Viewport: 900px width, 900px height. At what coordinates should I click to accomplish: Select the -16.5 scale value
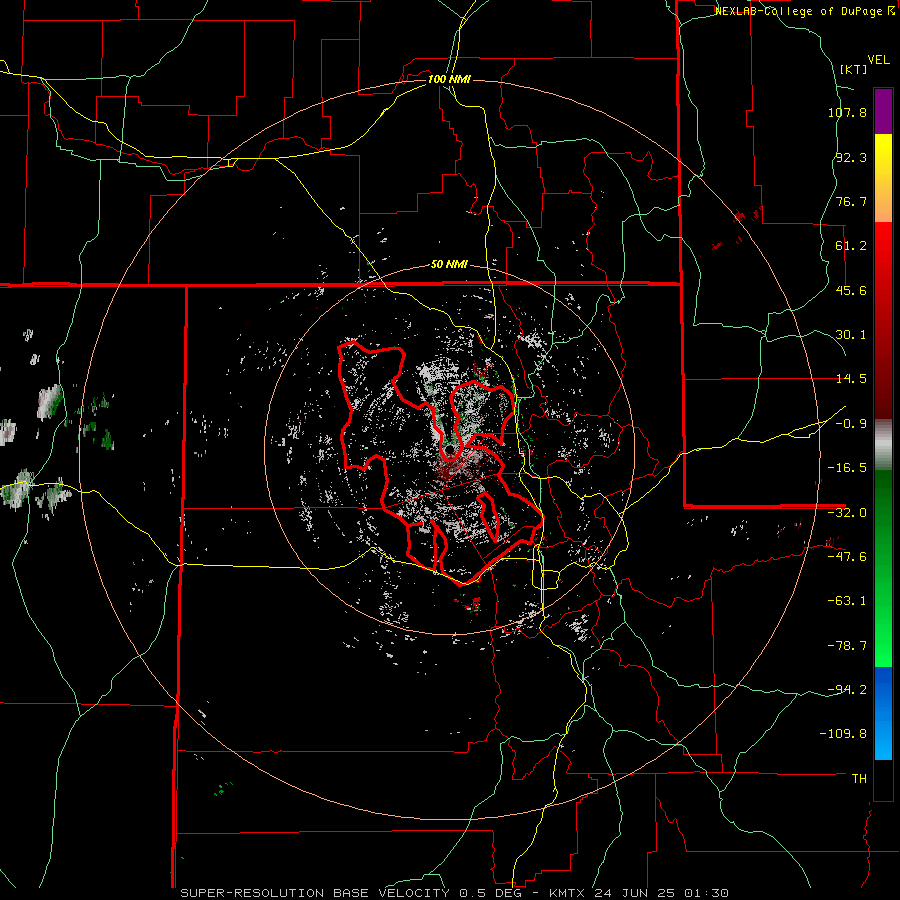point(847,468)
